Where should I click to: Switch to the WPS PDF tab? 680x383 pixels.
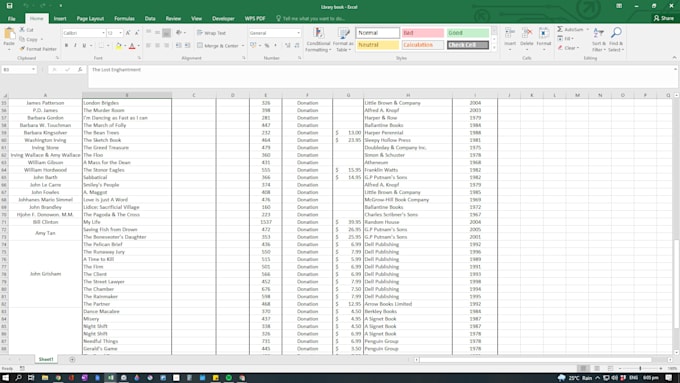255,19
